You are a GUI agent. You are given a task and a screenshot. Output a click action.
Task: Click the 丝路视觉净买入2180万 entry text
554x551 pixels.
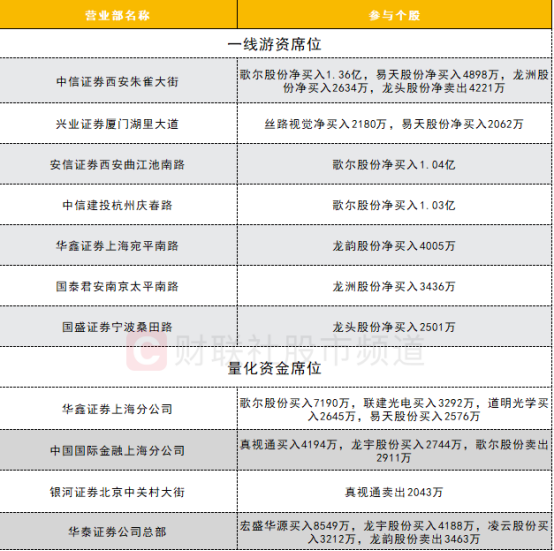(x=325, y=124)
